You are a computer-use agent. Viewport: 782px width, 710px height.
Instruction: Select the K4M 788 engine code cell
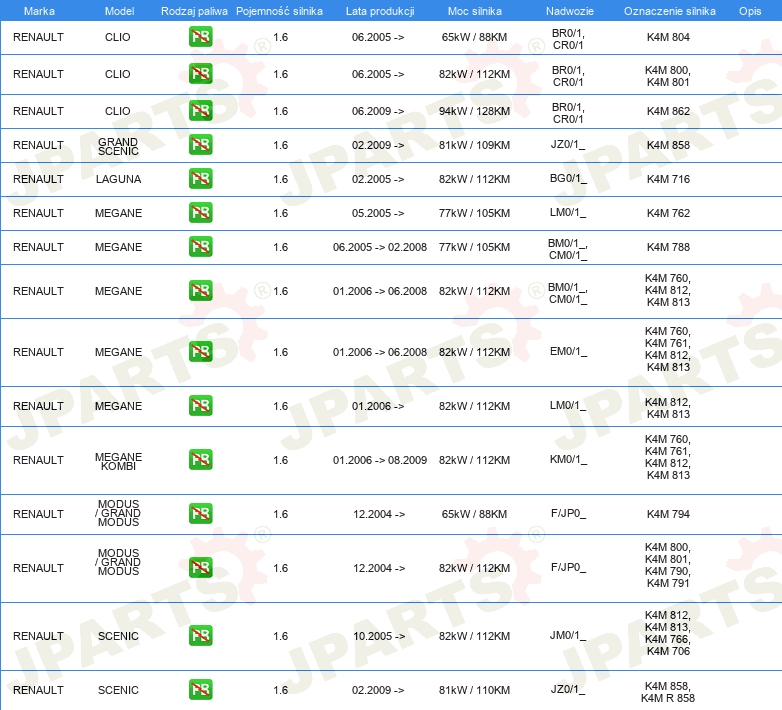668,247
